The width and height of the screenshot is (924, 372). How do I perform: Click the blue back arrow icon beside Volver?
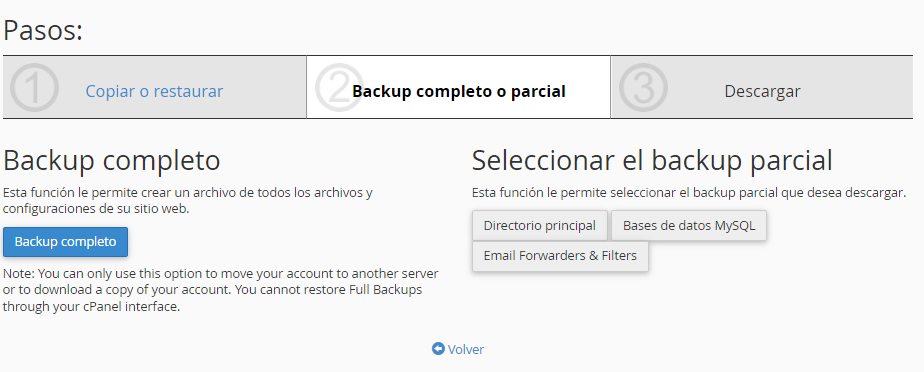click(x=438, y=349)
